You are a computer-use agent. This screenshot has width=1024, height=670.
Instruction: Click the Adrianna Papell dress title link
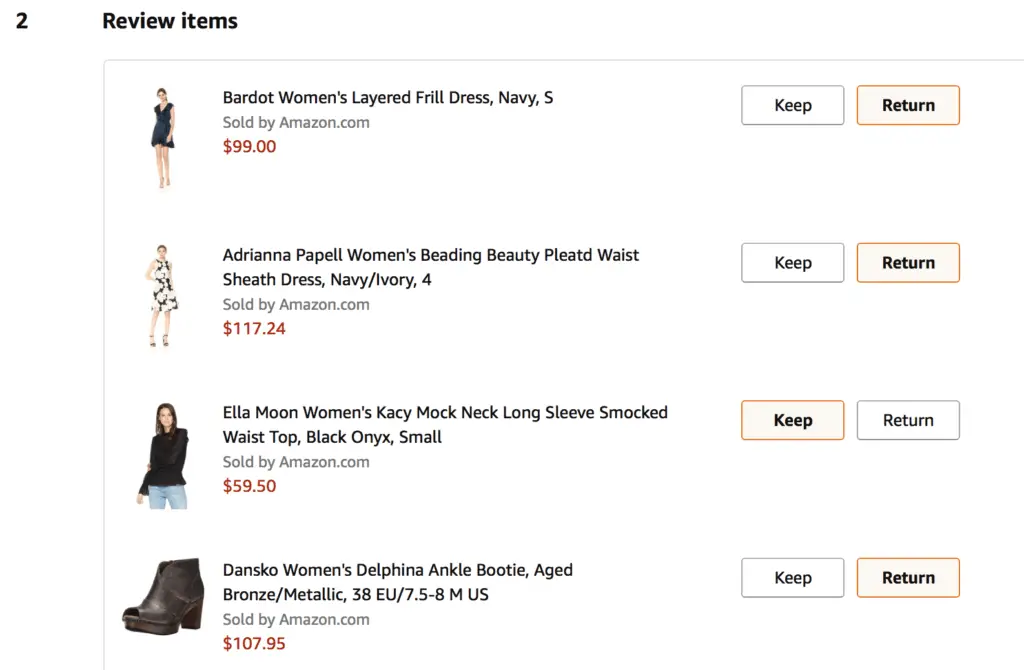pos(430,267)
